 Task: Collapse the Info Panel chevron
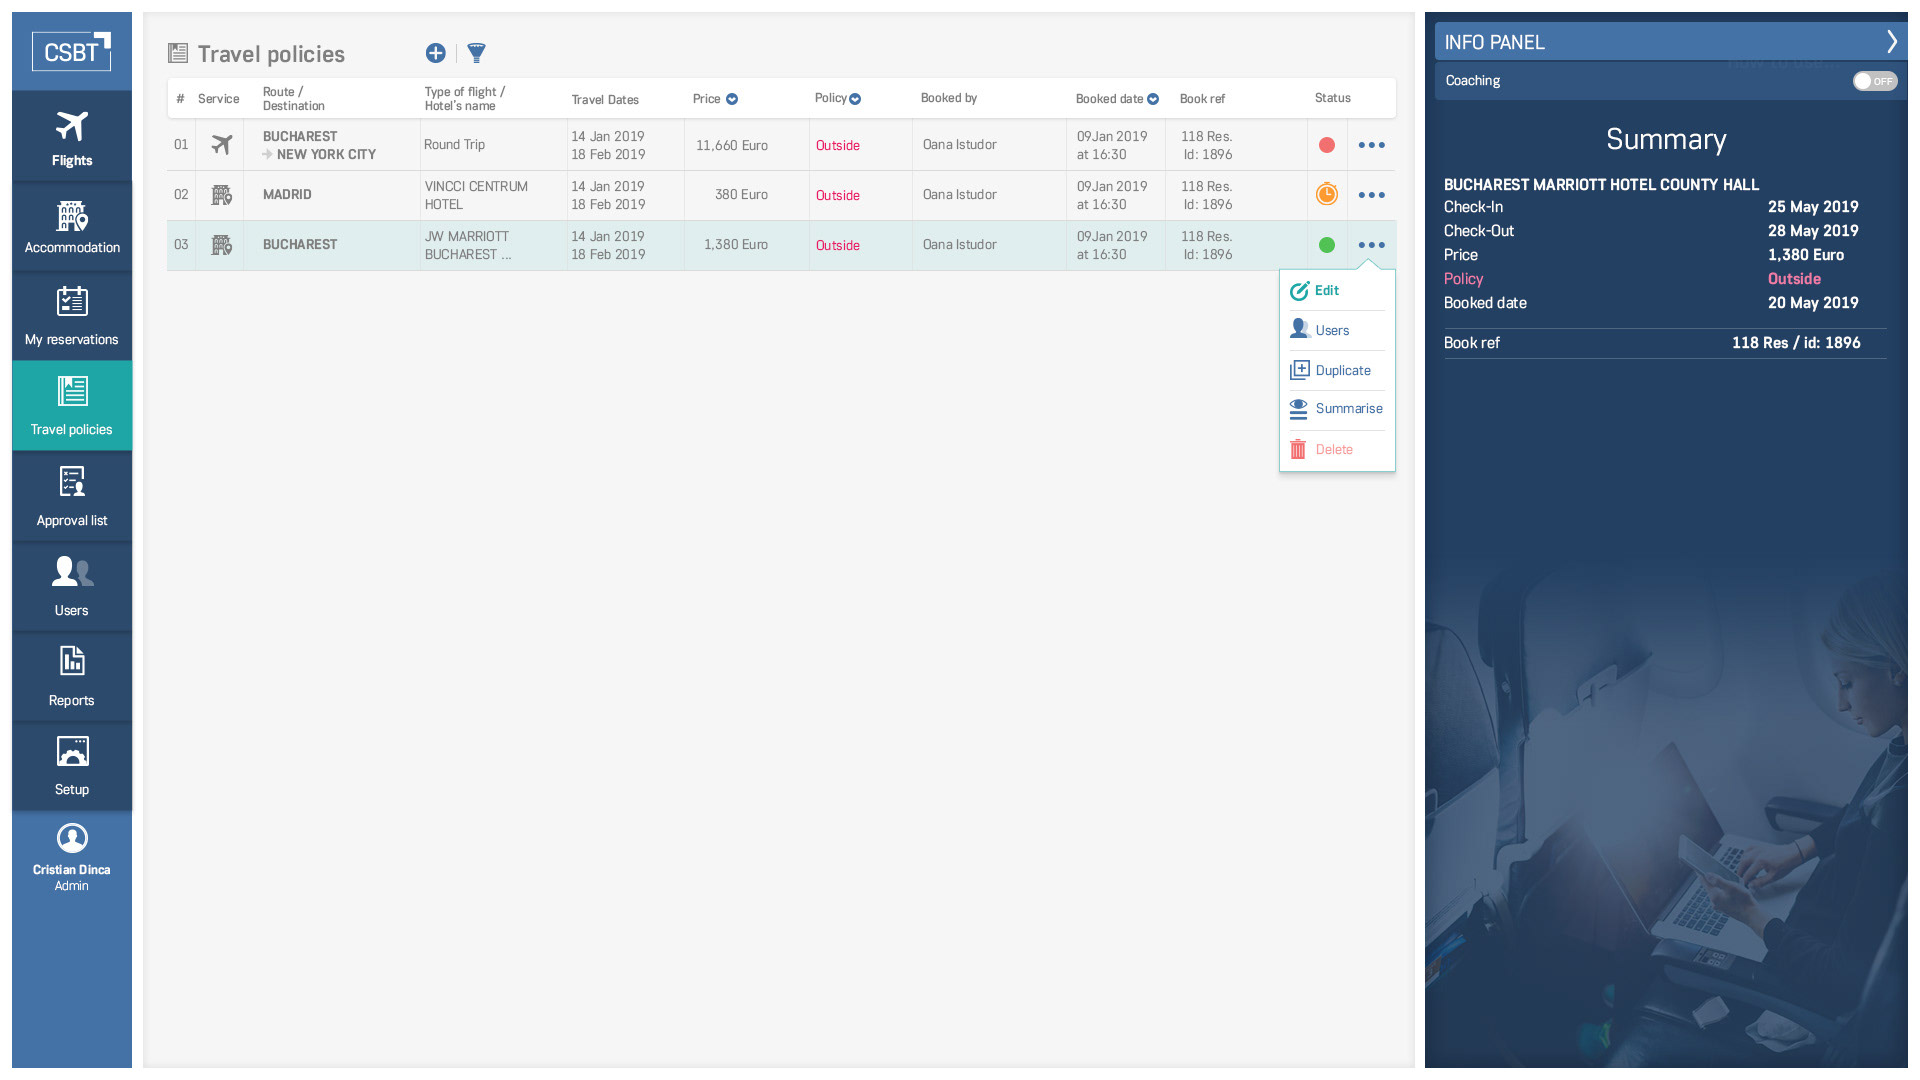1891,42
